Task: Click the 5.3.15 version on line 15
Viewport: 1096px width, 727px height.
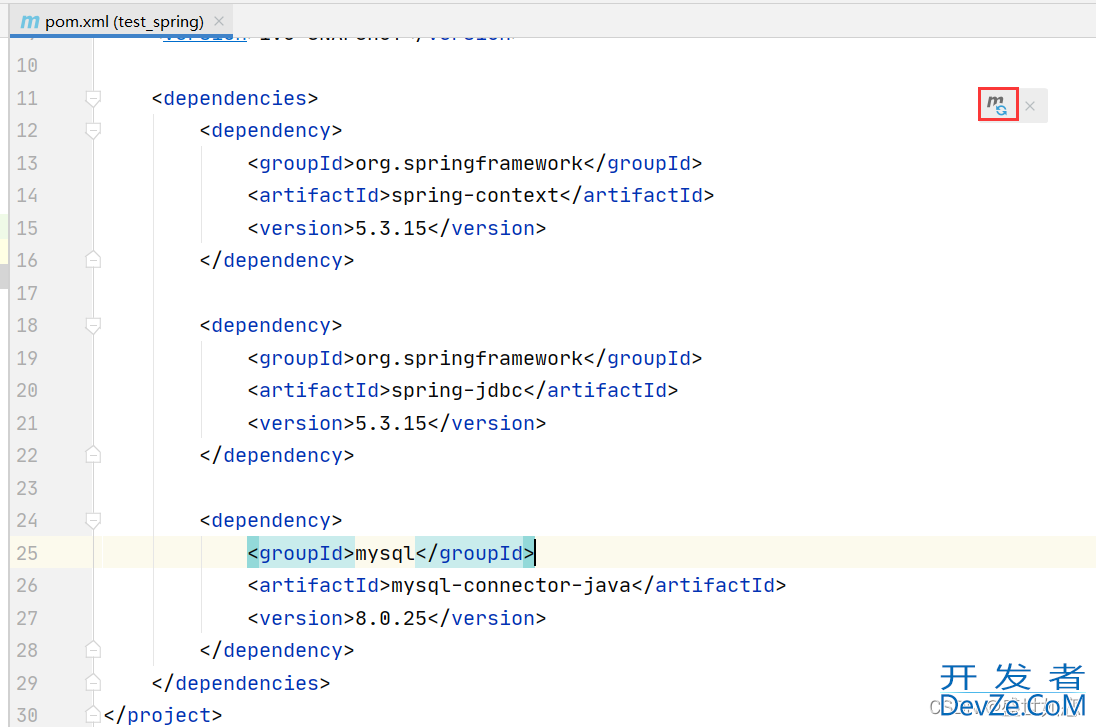Action: (x=391, y=228)
